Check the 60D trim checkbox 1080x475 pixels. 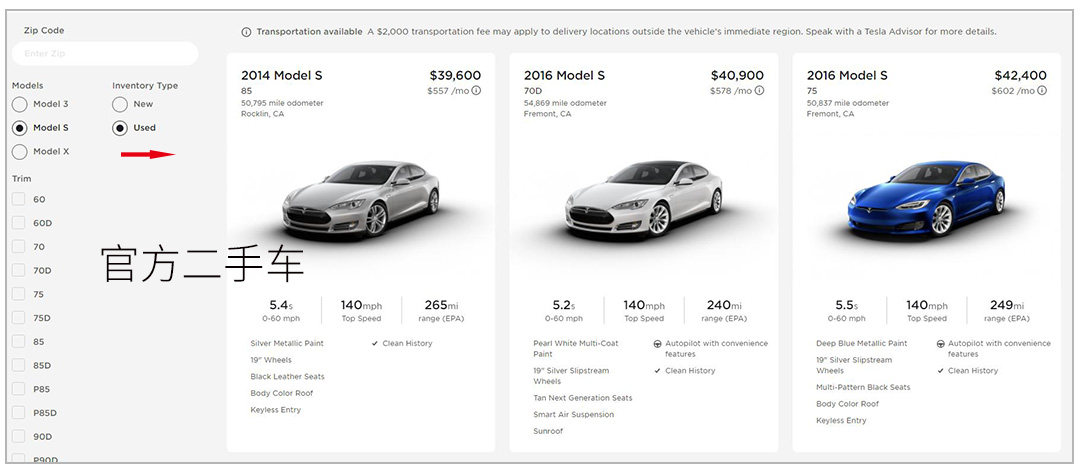tap(19, 223)
